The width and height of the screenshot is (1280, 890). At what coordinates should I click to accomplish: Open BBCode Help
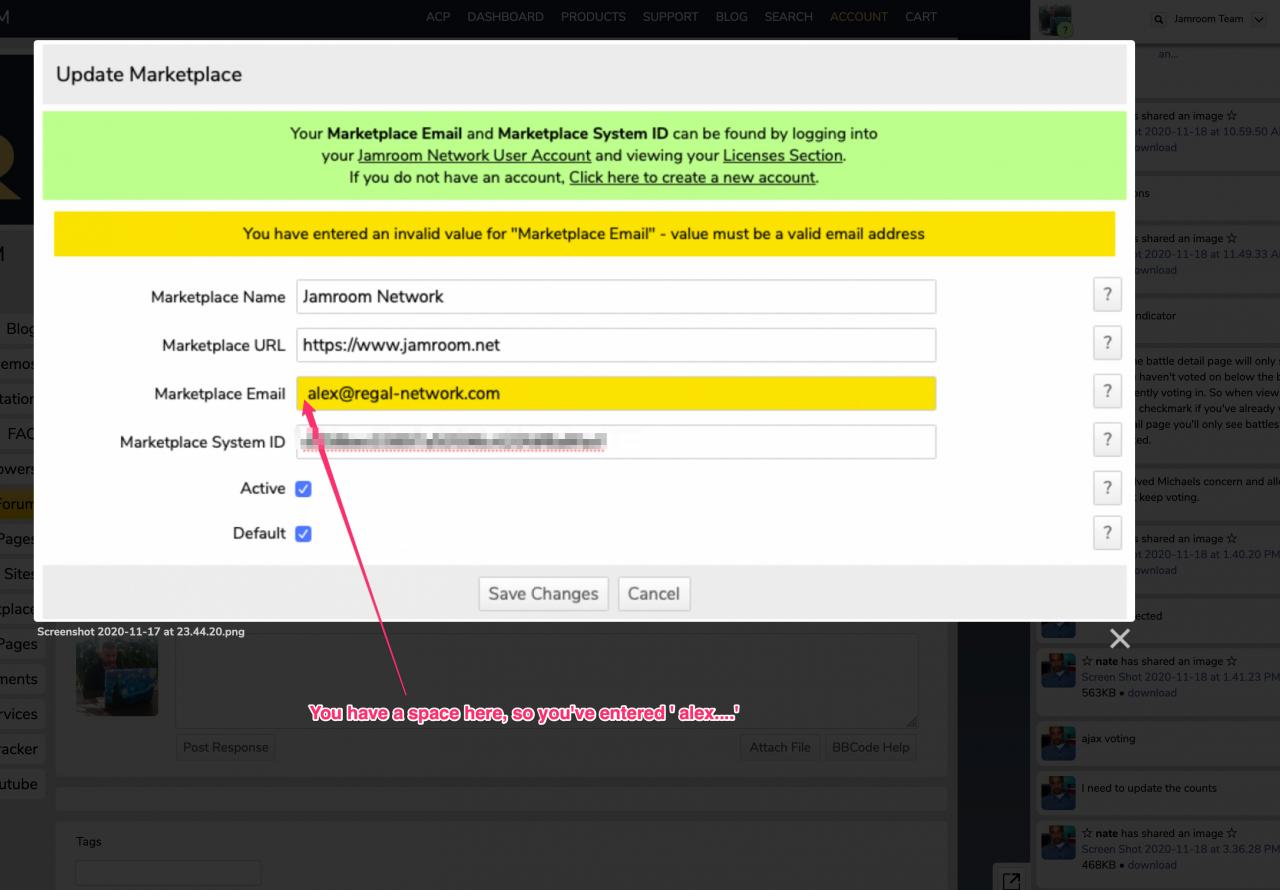pyautogui.click(x=871, y=747)
